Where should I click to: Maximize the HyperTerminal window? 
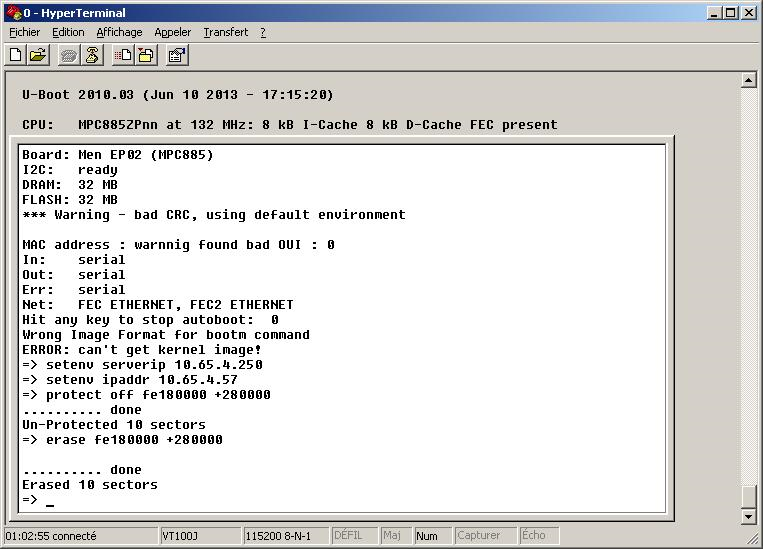730,13
